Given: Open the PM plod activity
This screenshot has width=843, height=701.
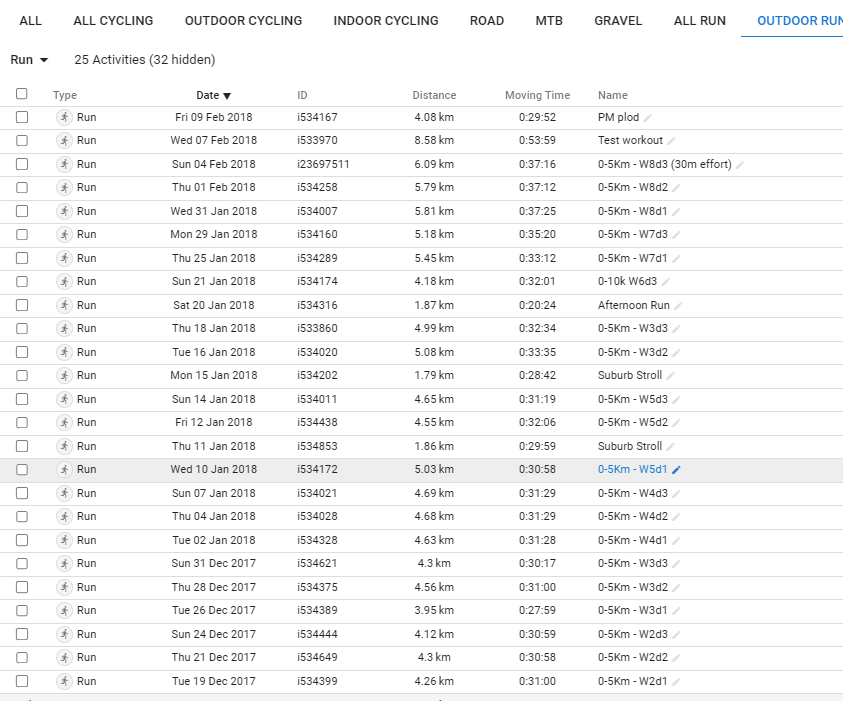Looking at the screenshot, I should (618, 117).
